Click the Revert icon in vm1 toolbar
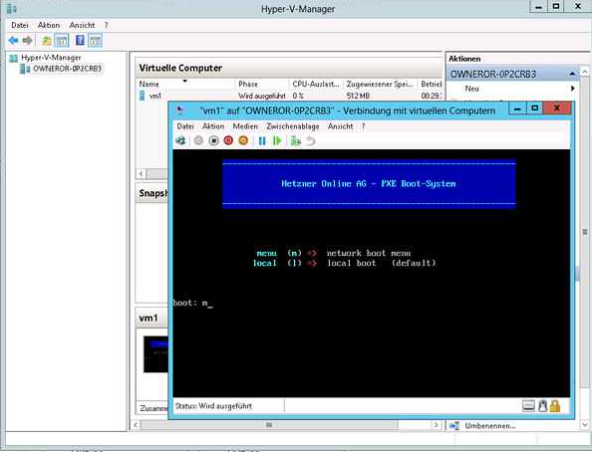 coord(310,141)
